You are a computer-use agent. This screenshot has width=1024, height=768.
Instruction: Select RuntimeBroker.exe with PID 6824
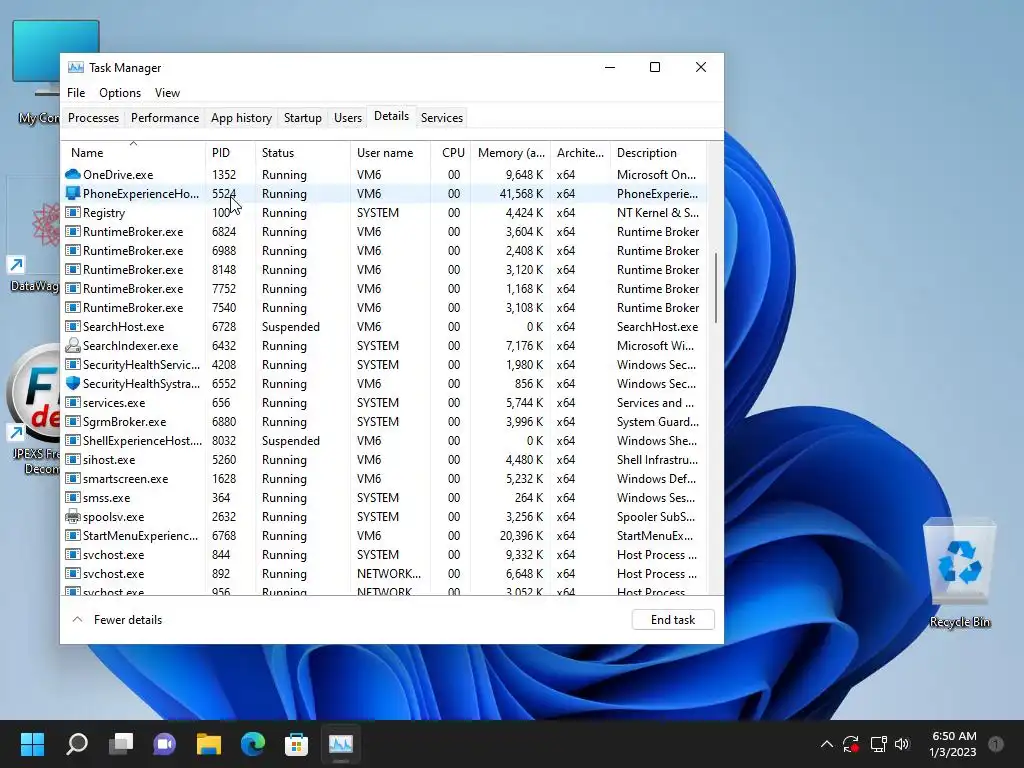384,231
